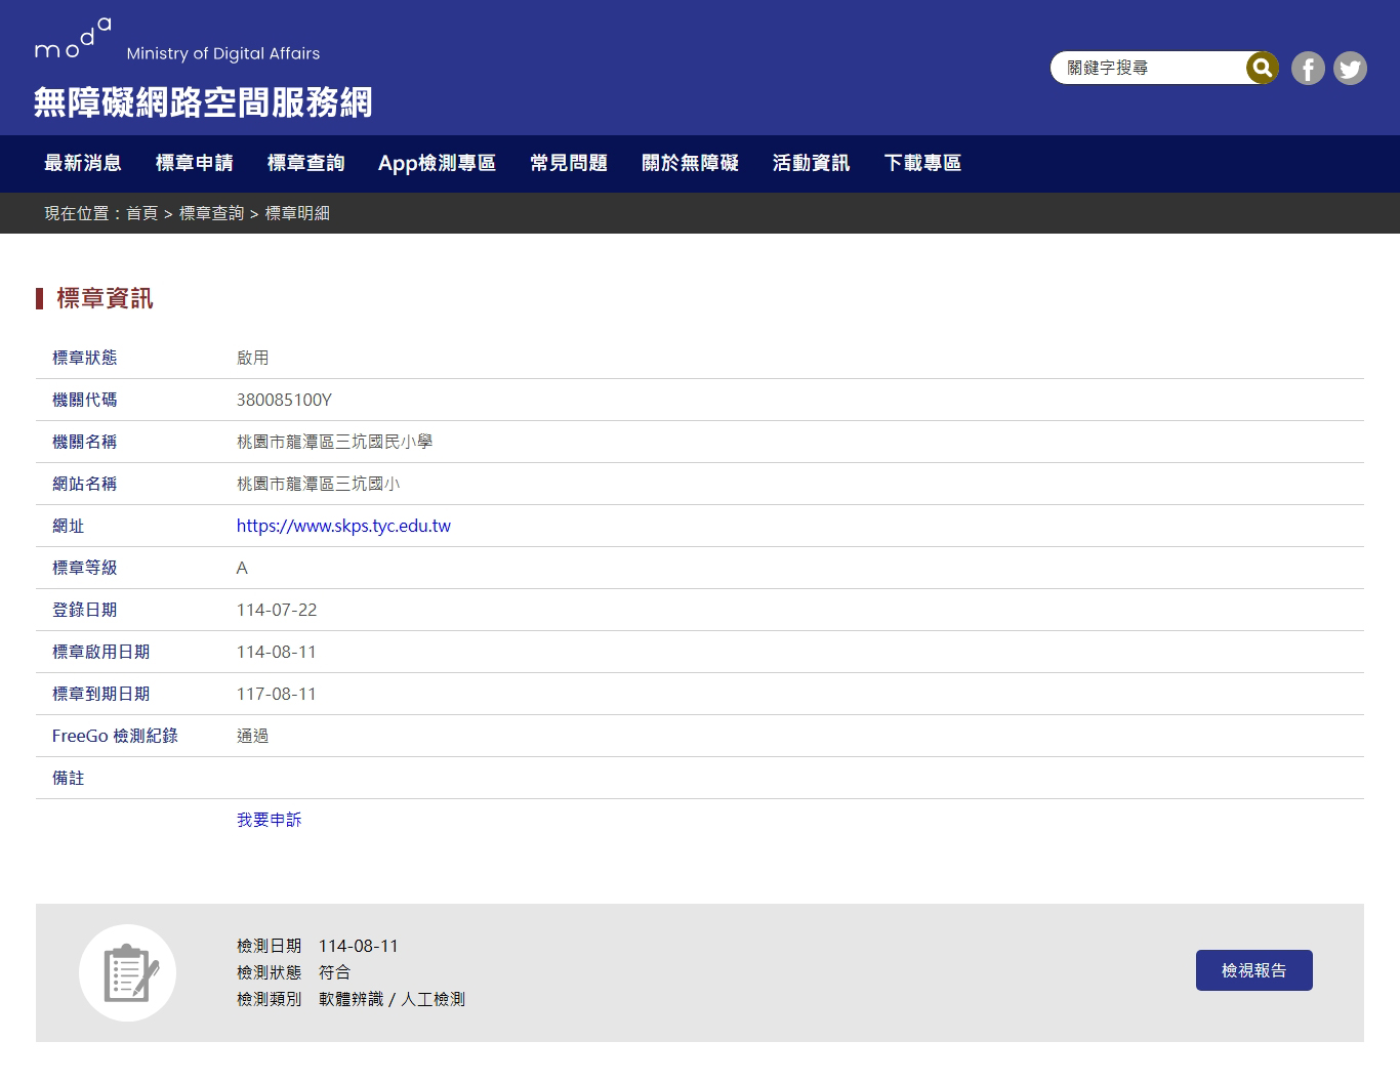Screen dimensions: 1400x1082
Task: Open the Twitter icon link
Action: pos(1349,68)
